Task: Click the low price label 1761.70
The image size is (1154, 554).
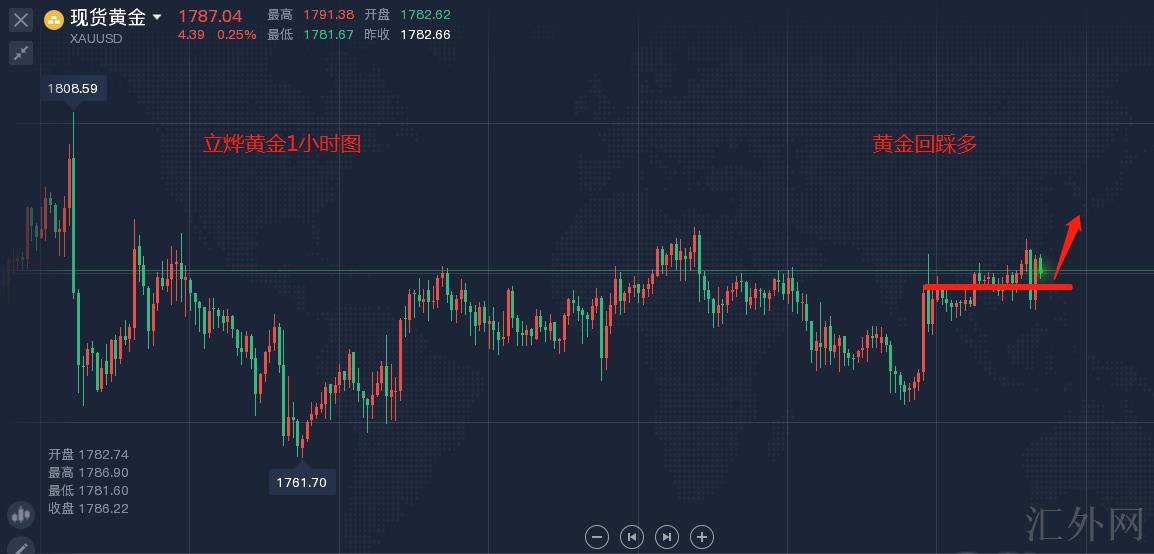Action: [302, 483]
